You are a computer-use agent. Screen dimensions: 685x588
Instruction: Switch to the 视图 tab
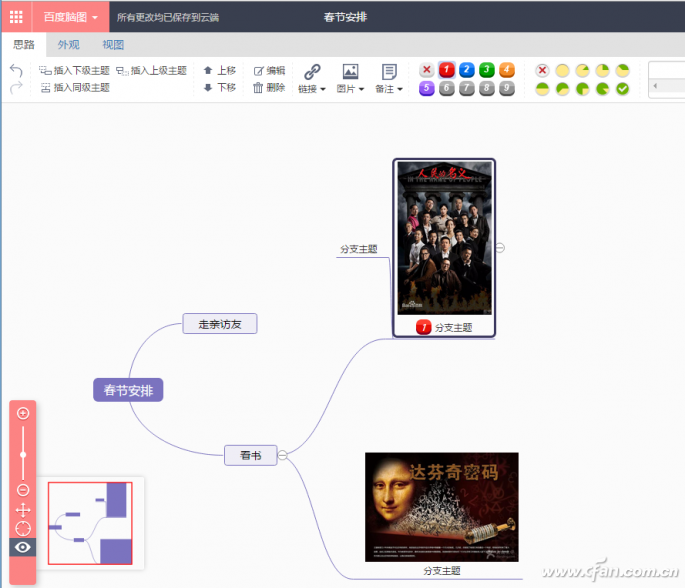pos(113,45)
